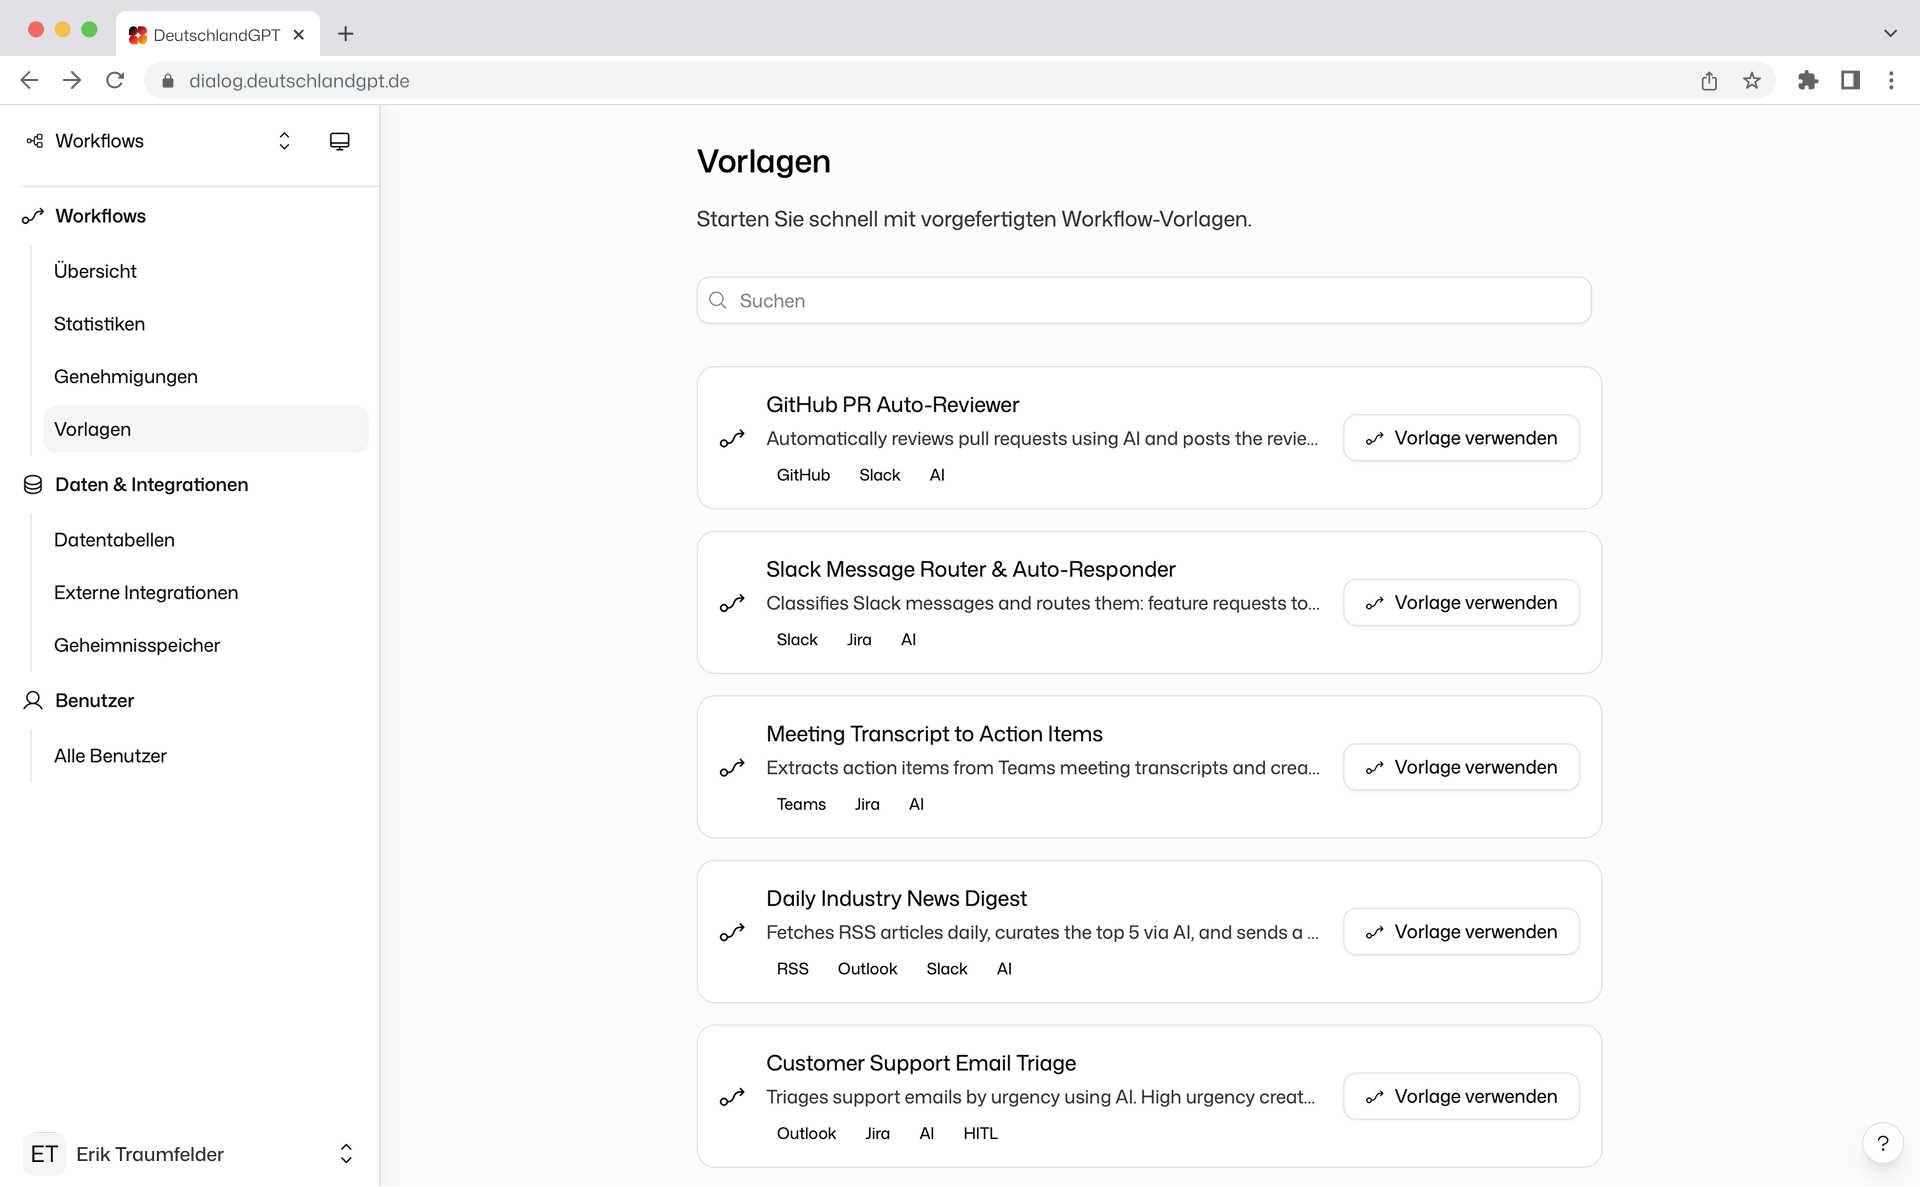Go to Geheimnisspeicher
This screenshot has width=1920, height=1187.
click(205, 646)
